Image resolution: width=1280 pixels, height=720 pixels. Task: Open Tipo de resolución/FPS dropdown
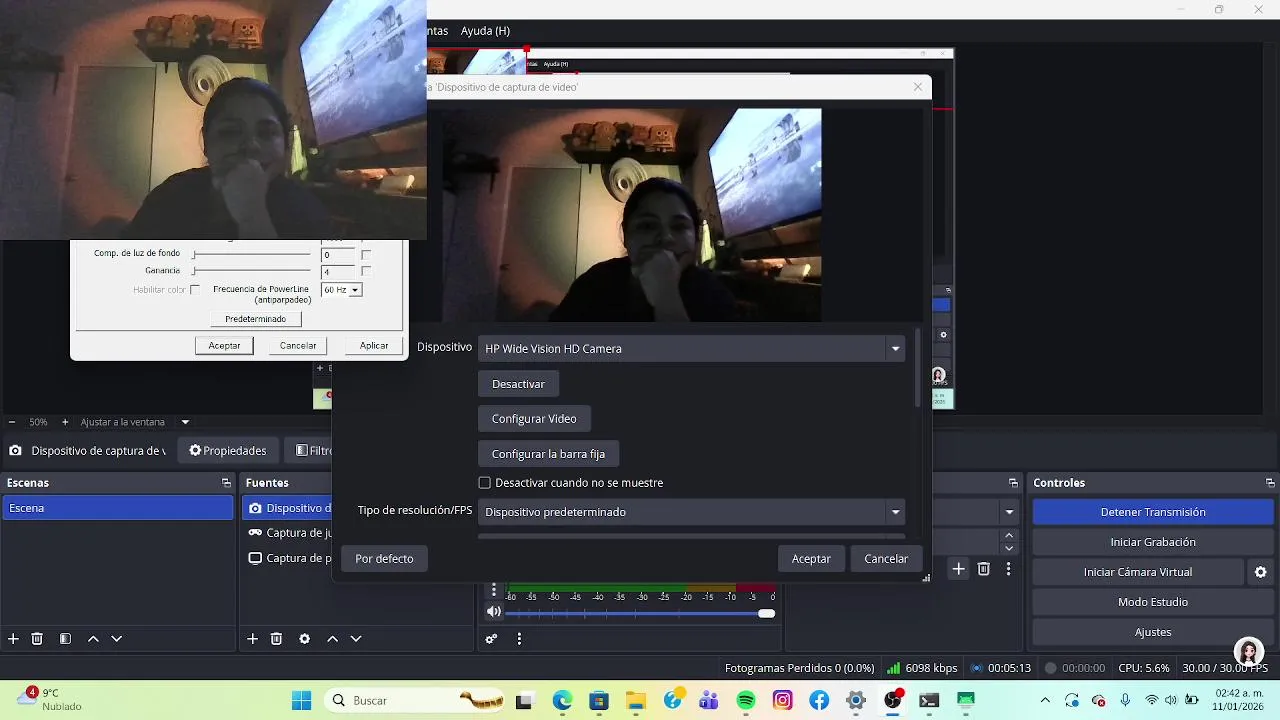pyautogui.click(x=895, y=512)
